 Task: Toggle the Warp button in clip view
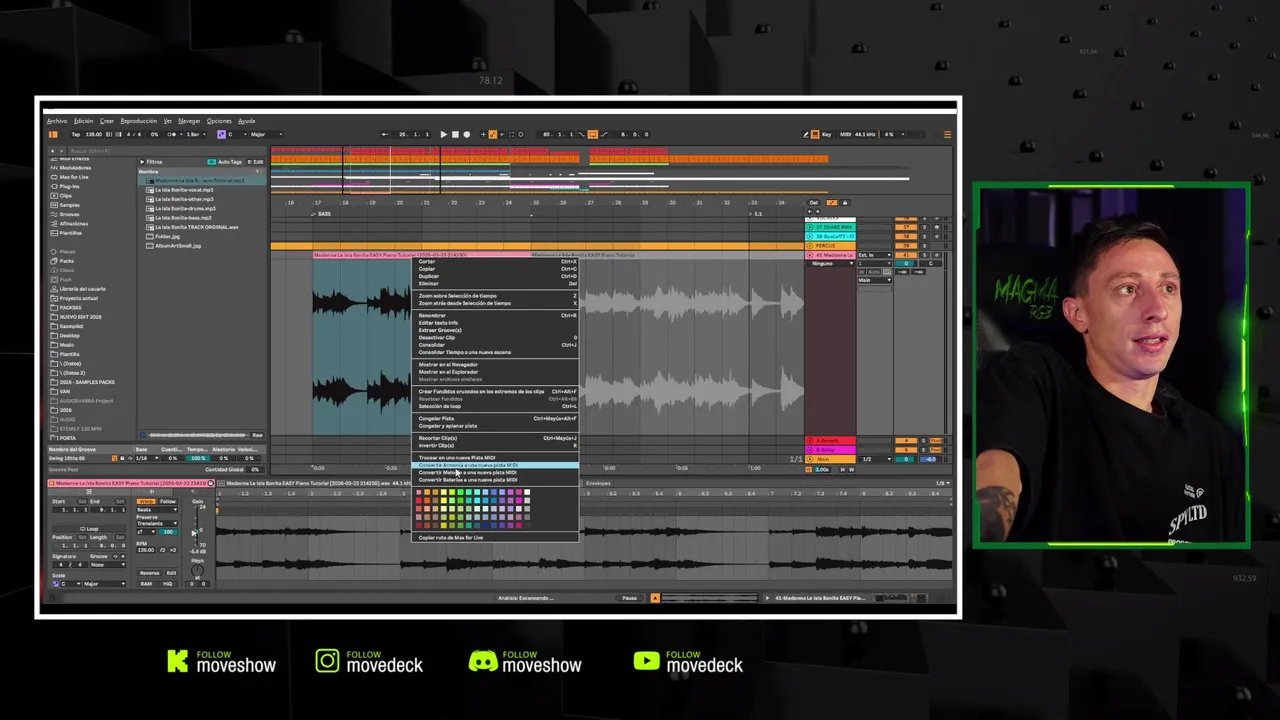click(146, 501)
